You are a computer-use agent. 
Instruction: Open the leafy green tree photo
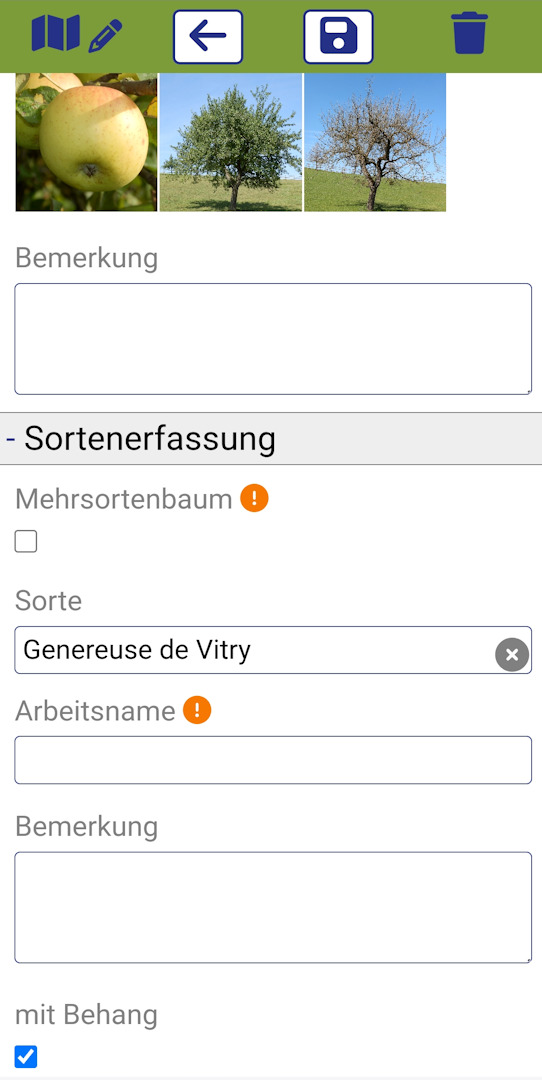click(231, 142)
